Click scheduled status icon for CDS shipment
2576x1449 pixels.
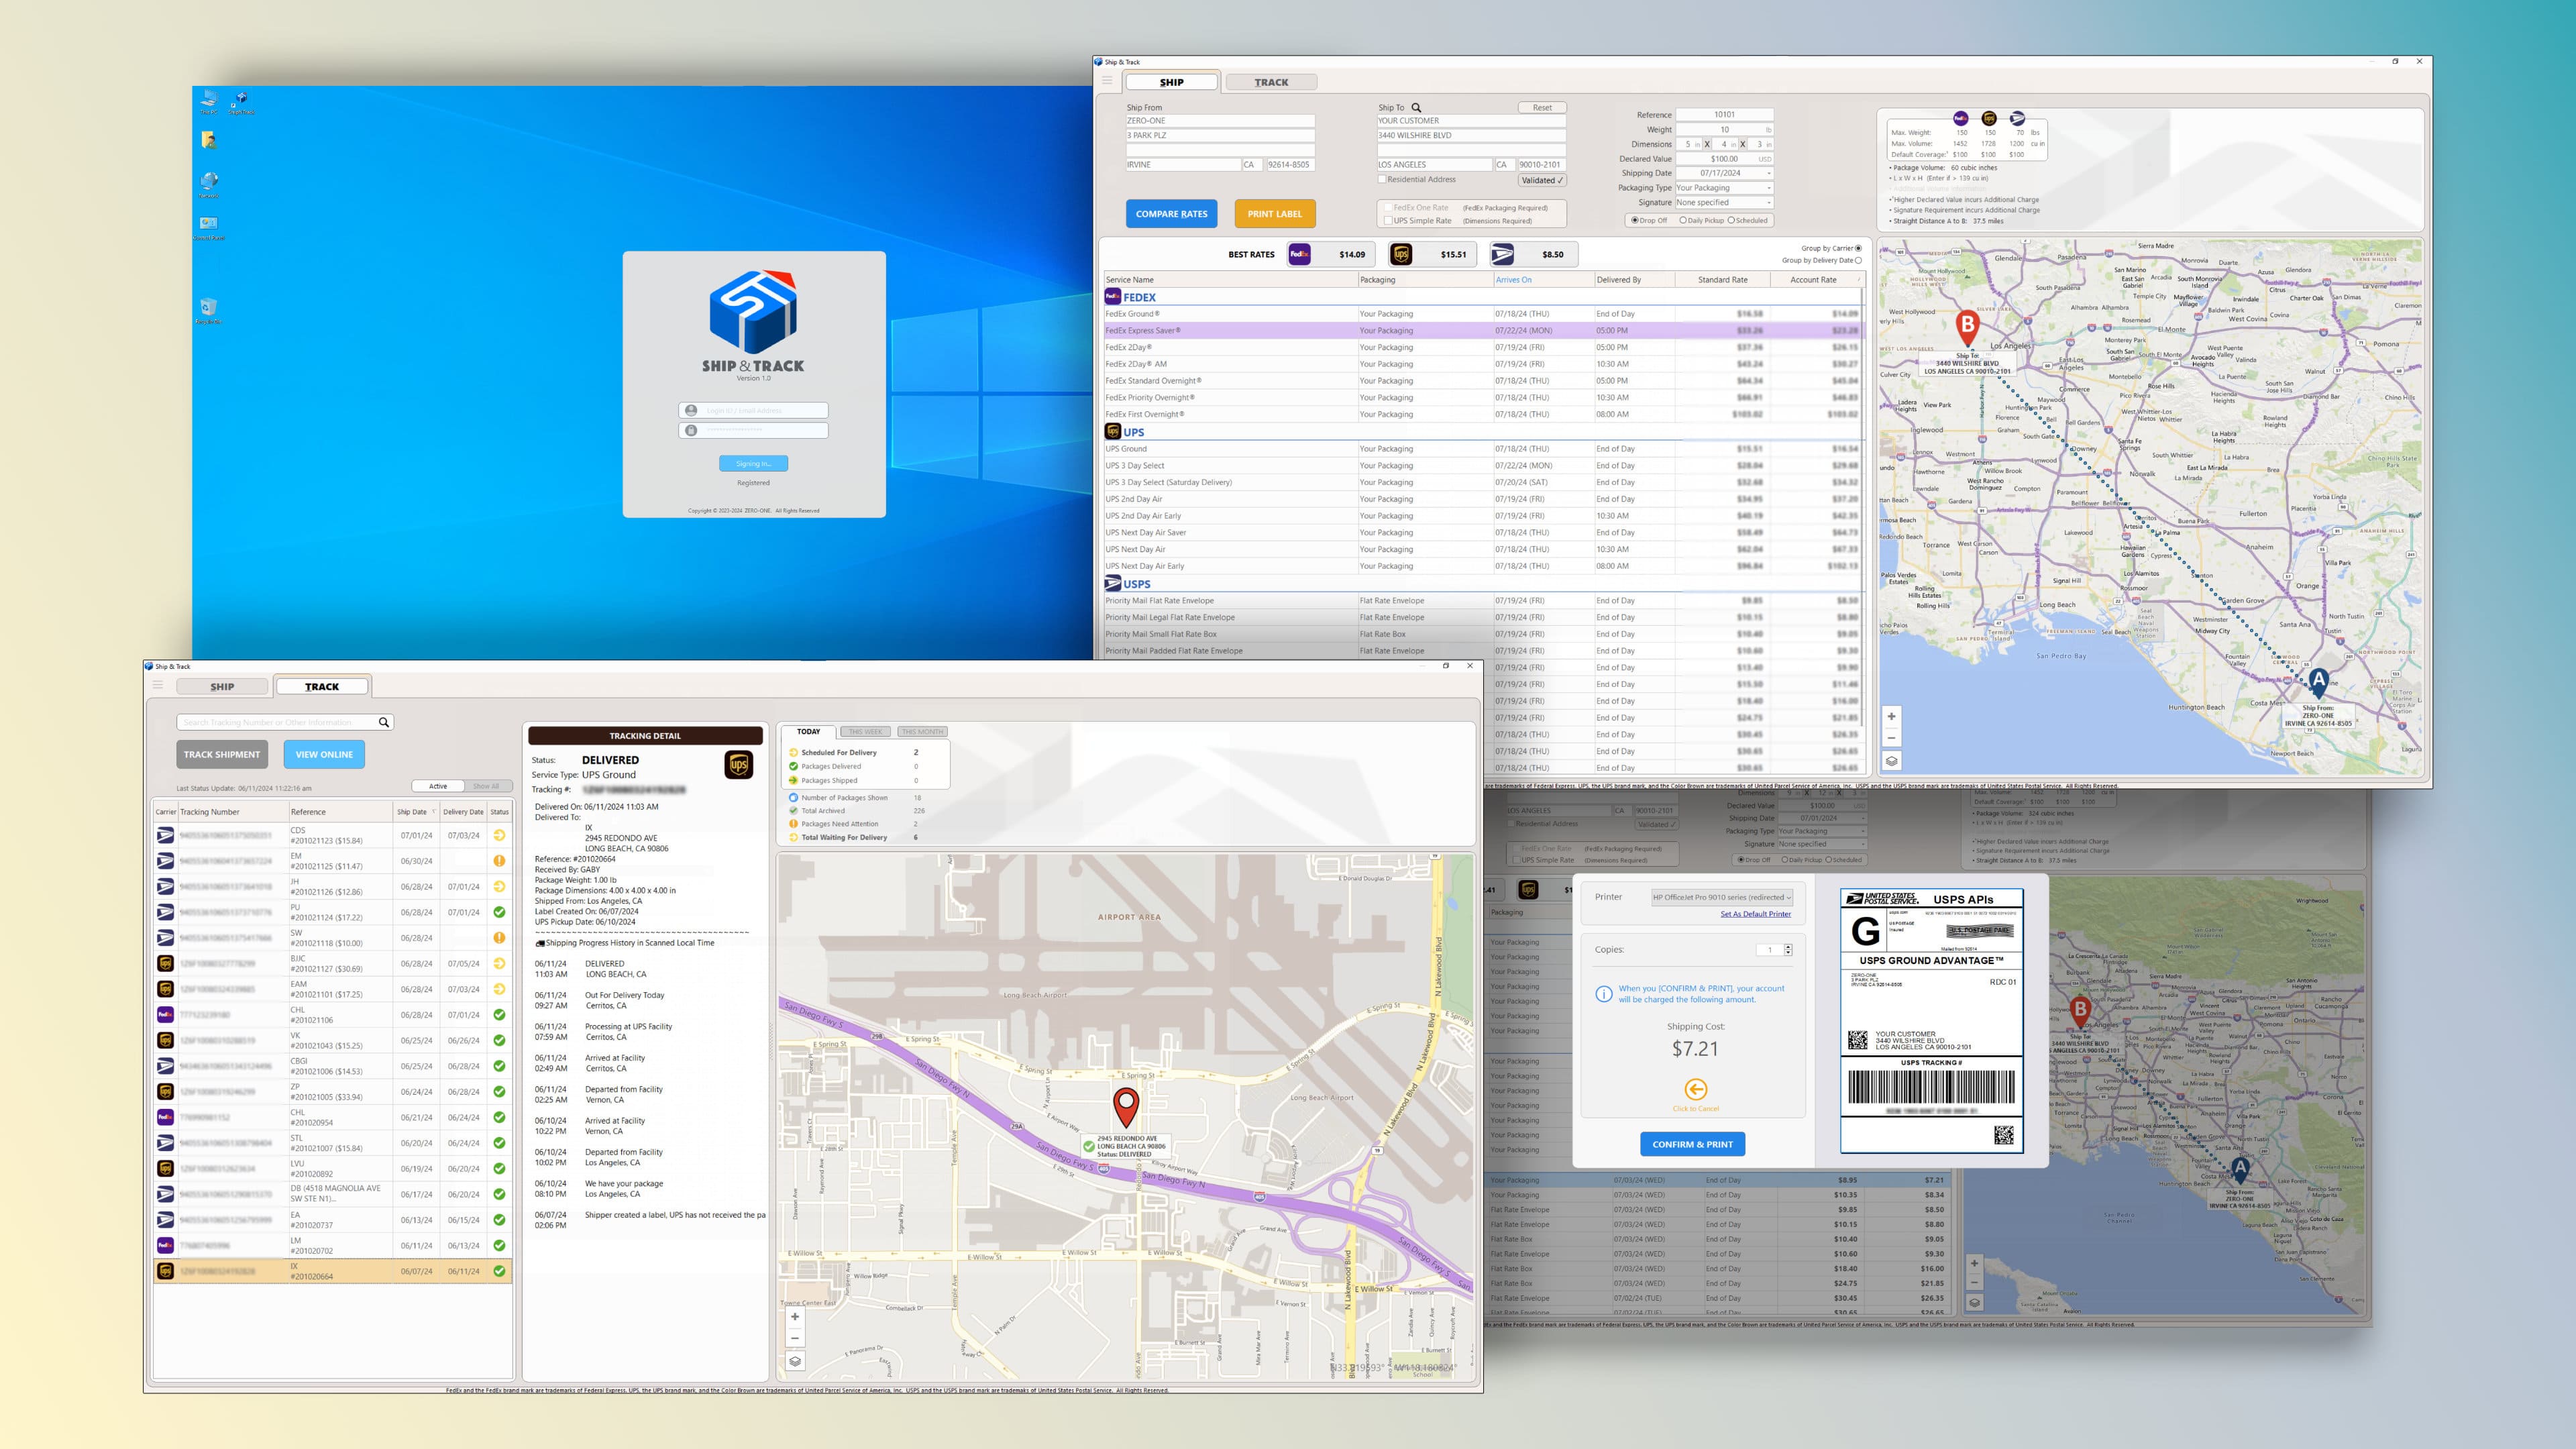[x=499, y=835]
